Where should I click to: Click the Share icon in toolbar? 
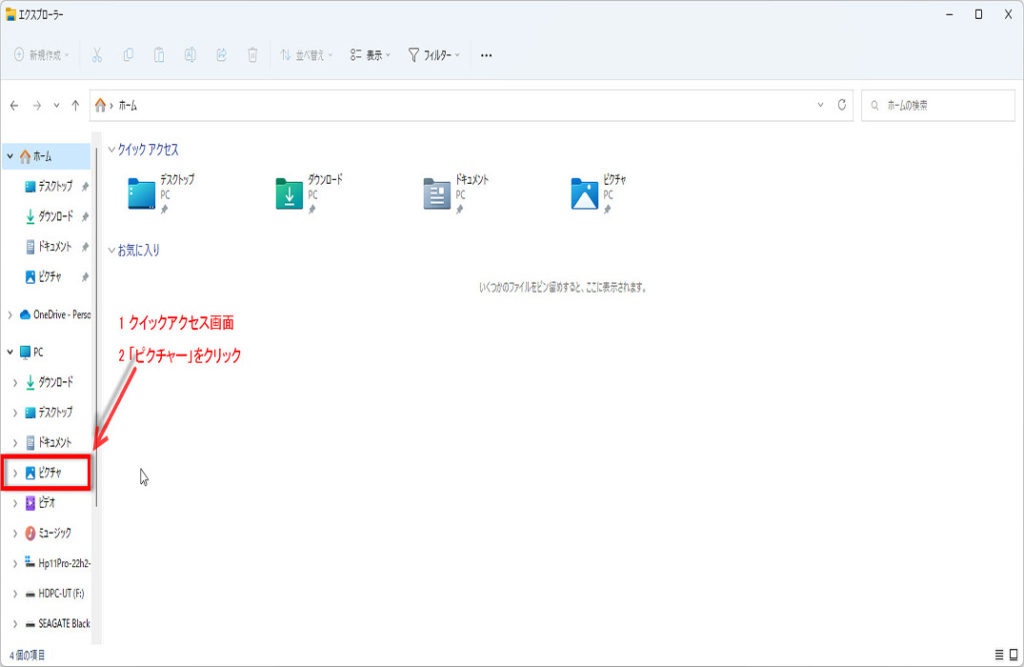[x=221, y=55]
